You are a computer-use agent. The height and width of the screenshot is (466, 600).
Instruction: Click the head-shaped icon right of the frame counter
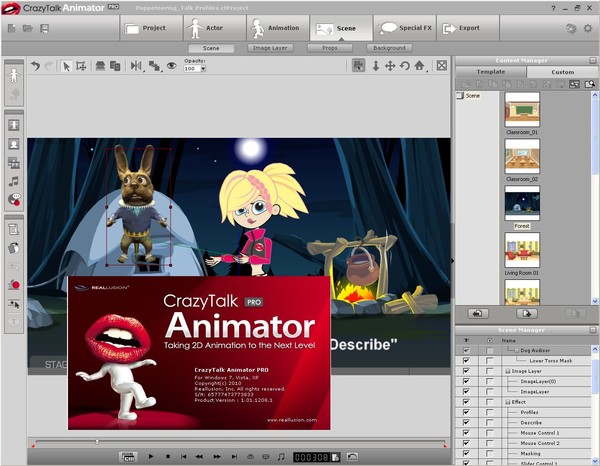[x=352, y=457]
